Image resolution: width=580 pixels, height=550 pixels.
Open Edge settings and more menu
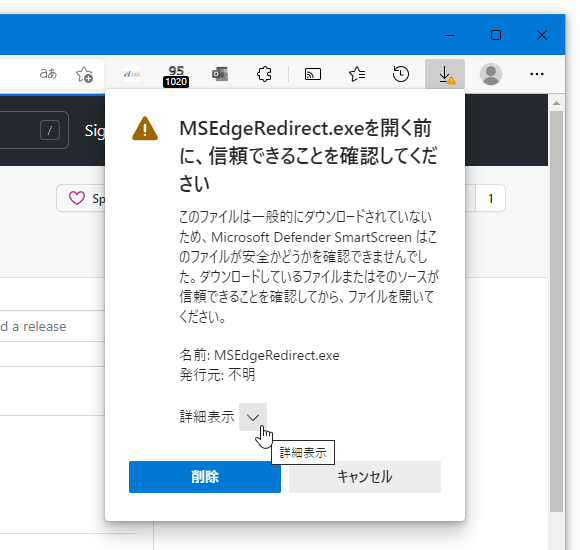coord(537,74)
